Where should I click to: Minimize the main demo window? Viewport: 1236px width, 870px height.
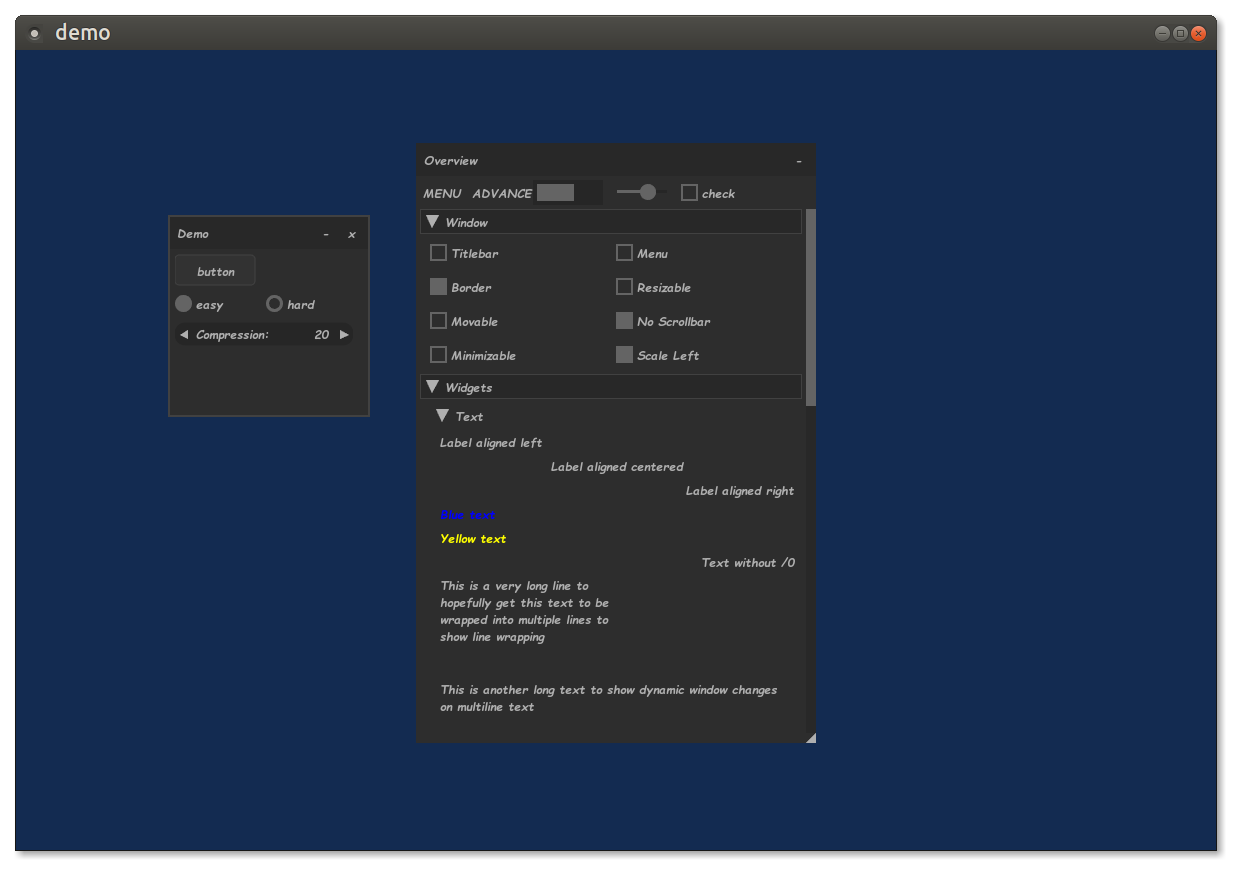1162,33
